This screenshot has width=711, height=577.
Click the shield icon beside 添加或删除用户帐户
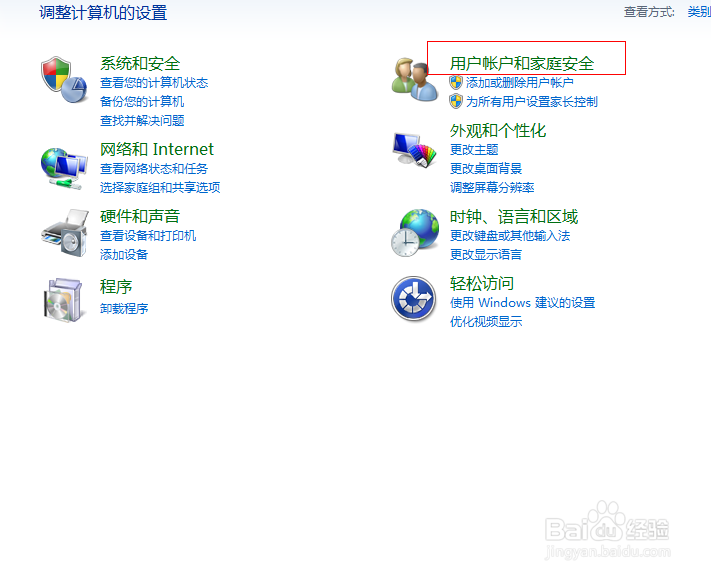(x=456, y=83)
